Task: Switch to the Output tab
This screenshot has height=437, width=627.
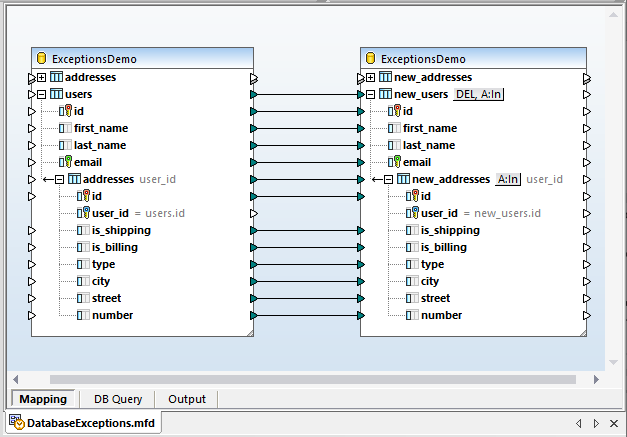Action: point(186,399)
